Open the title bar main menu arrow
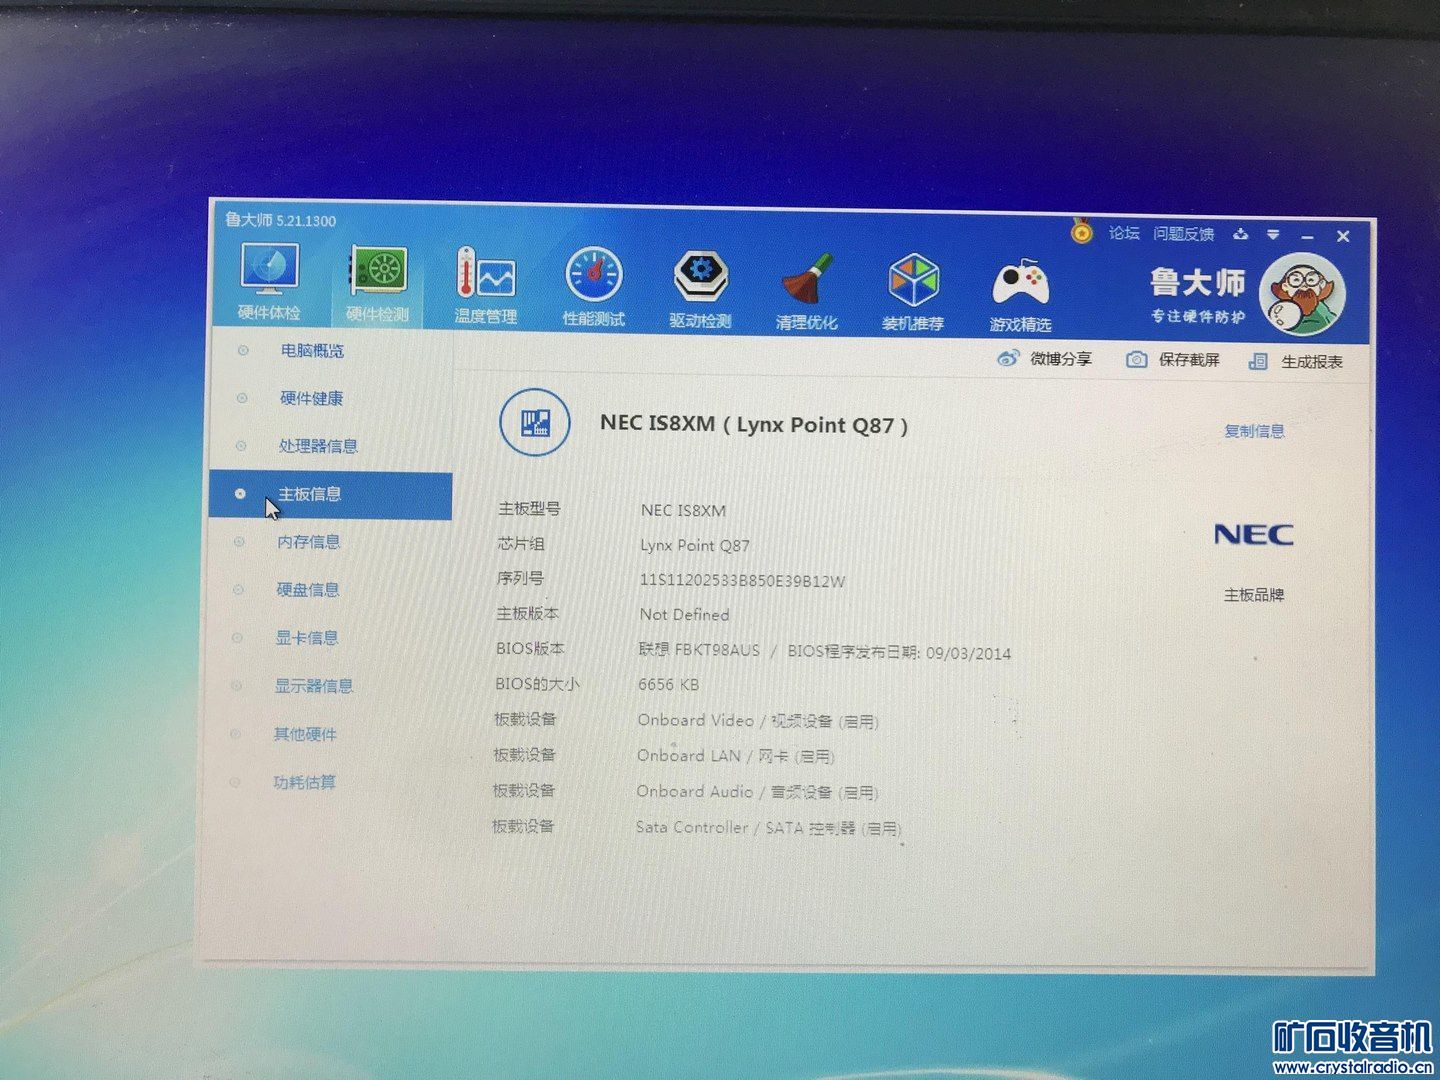1440x1080 pixels. pyautogui.click(x=1273, y=235)
